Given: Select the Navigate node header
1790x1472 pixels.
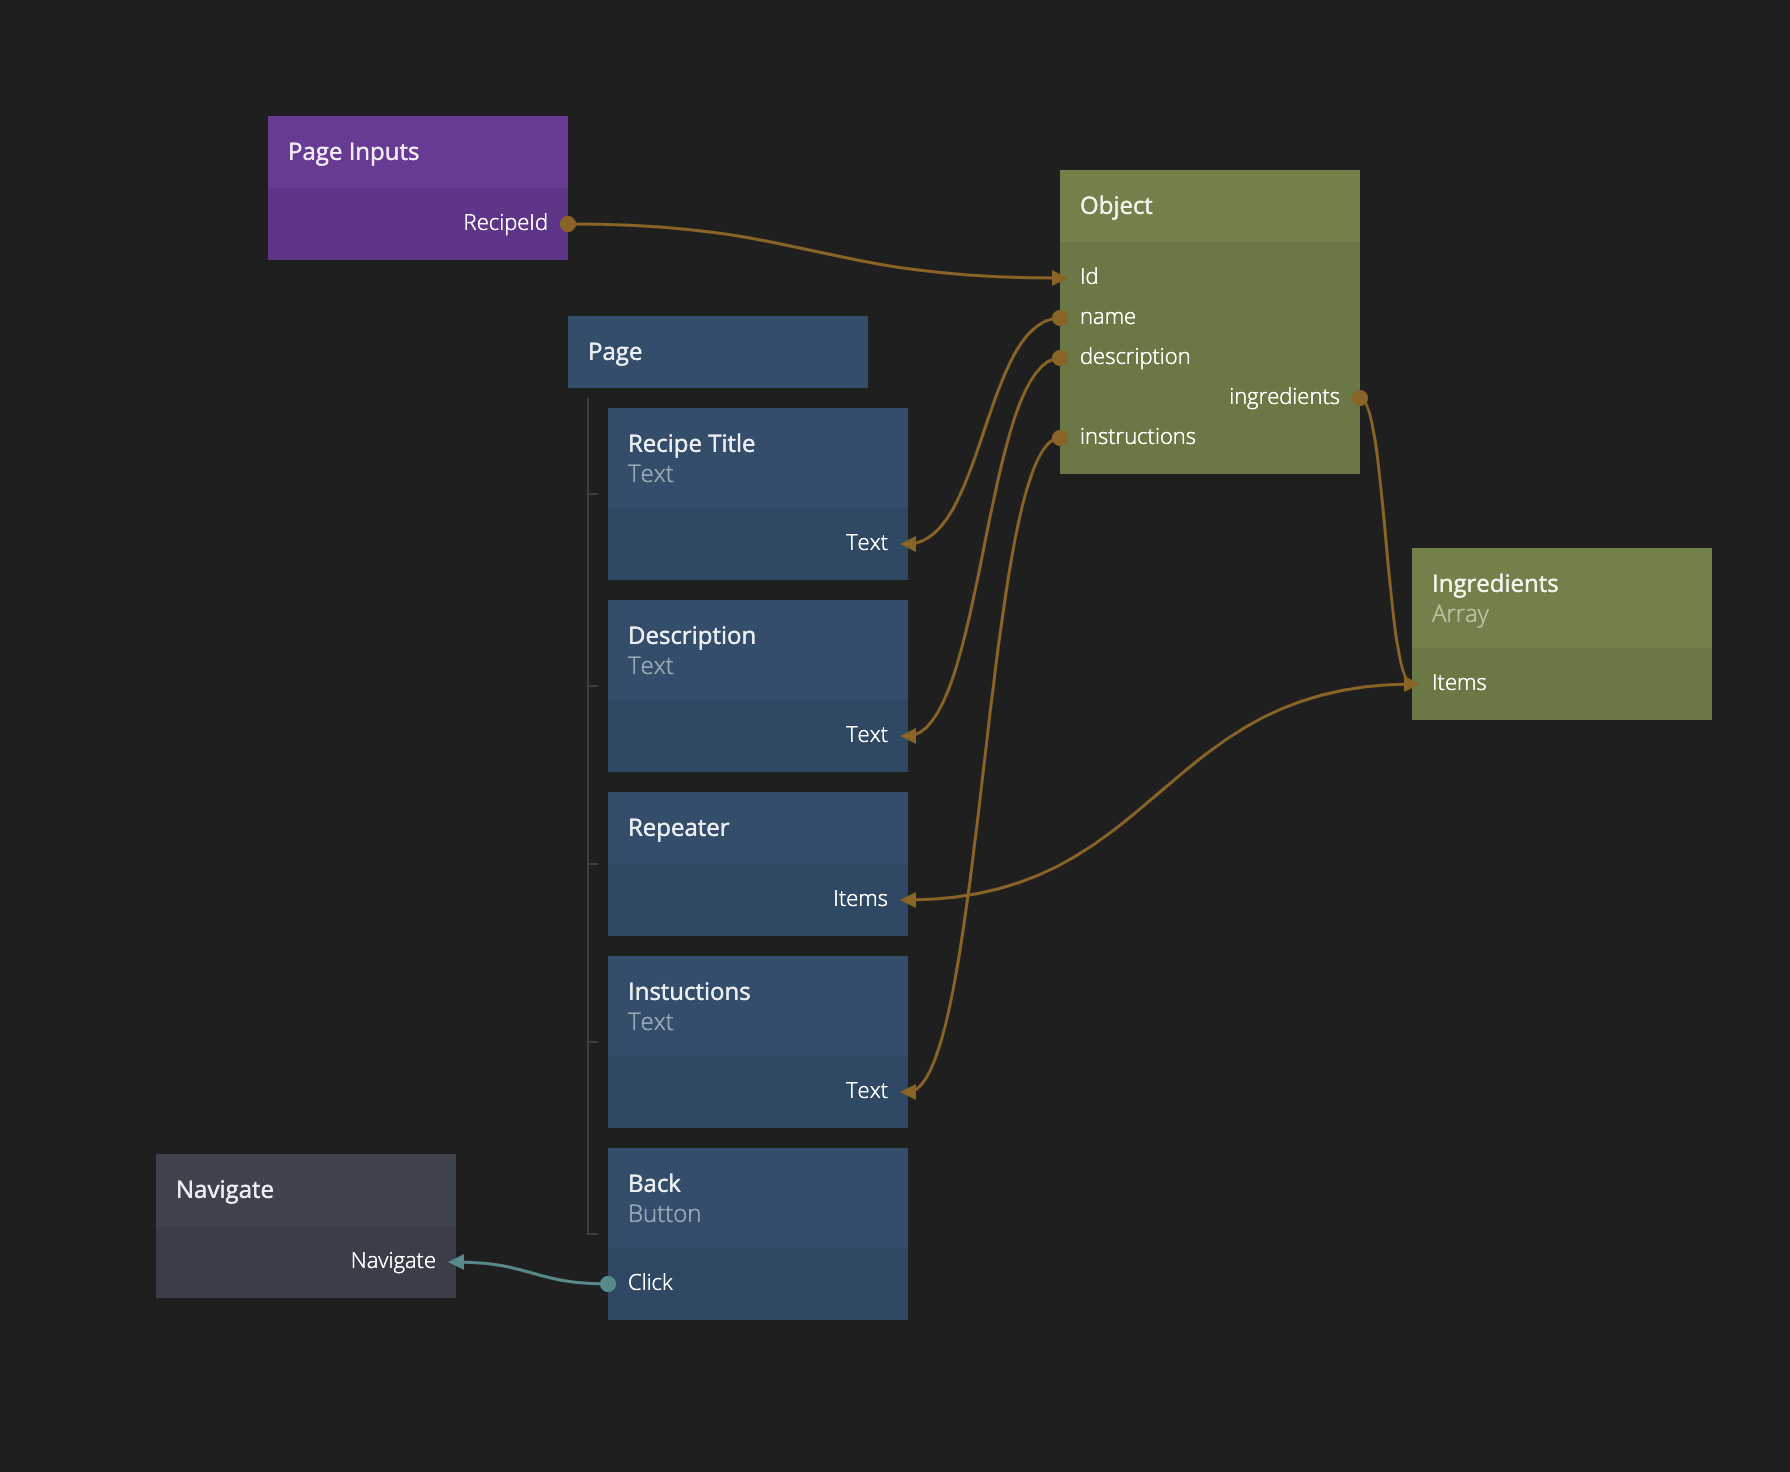Looking at the screenshot, I should coord(305,1190).
